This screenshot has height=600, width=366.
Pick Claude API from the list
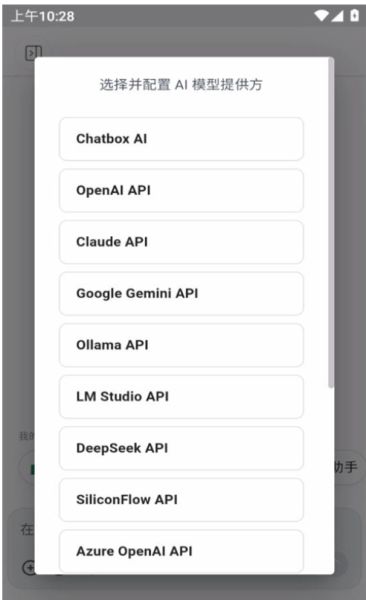181,242
